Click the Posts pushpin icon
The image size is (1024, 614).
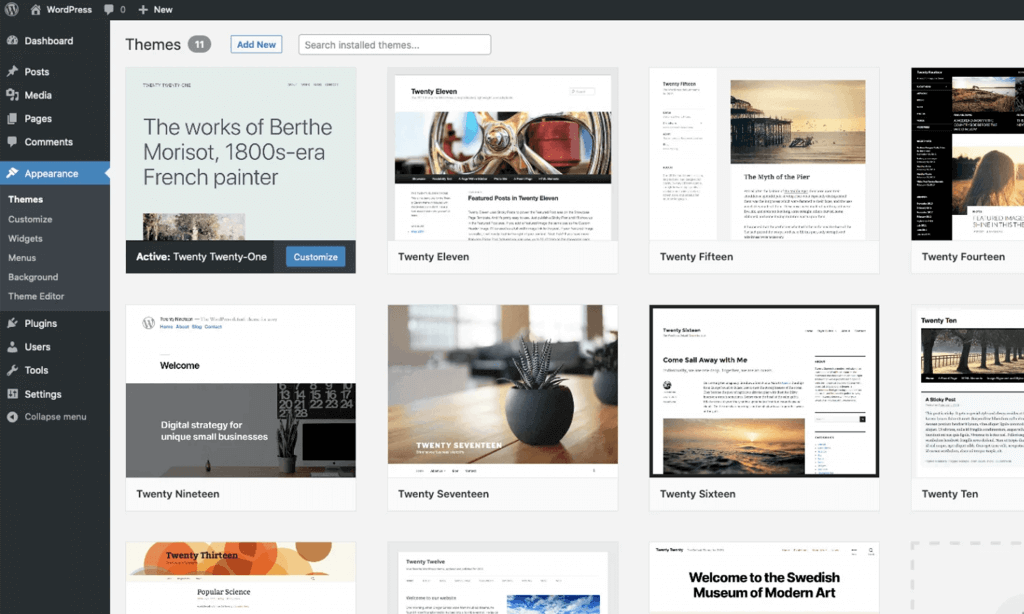12,71
